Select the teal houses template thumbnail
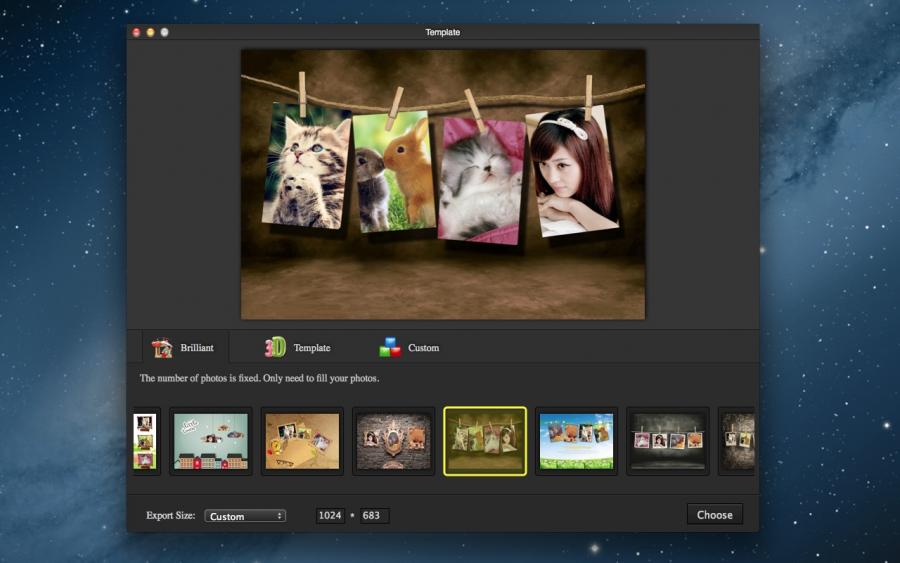The height and width of the screenshot is (563, 900). [210, 441]
